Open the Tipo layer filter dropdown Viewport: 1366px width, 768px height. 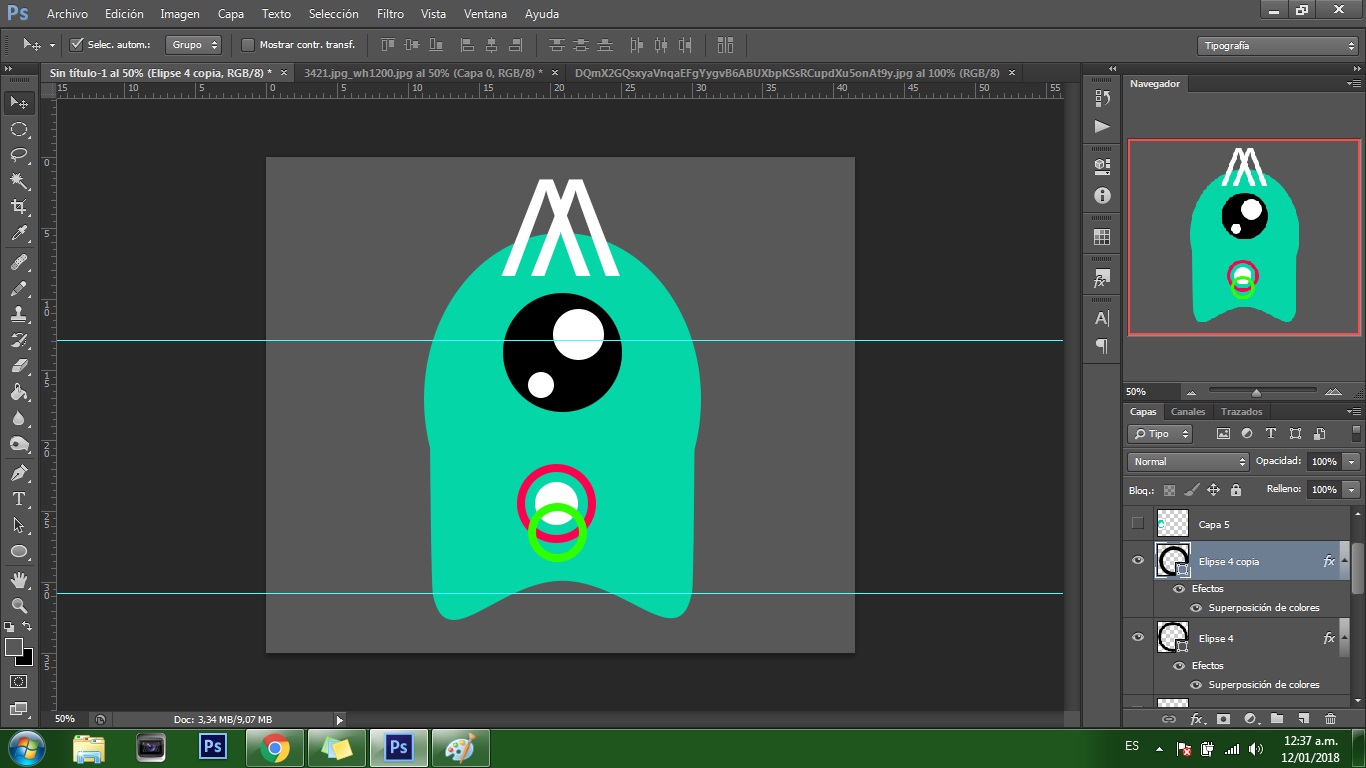[1160, 434]
